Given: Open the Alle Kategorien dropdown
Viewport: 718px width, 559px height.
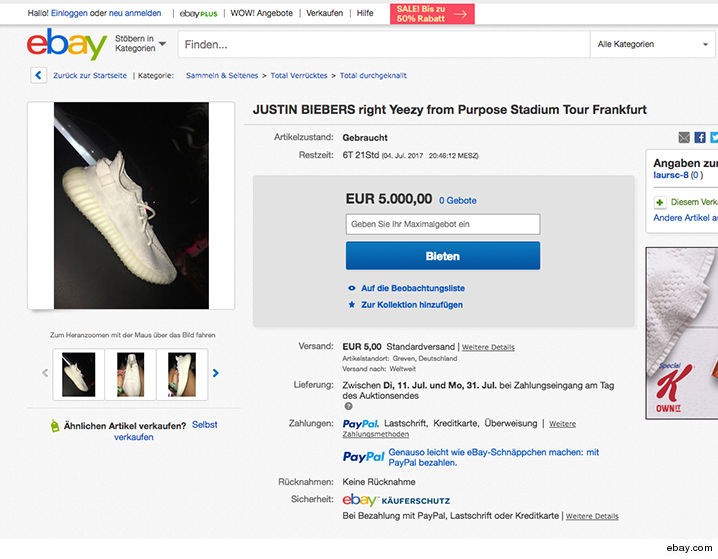Looking at the screenshot, I should [x=653, y=44].
